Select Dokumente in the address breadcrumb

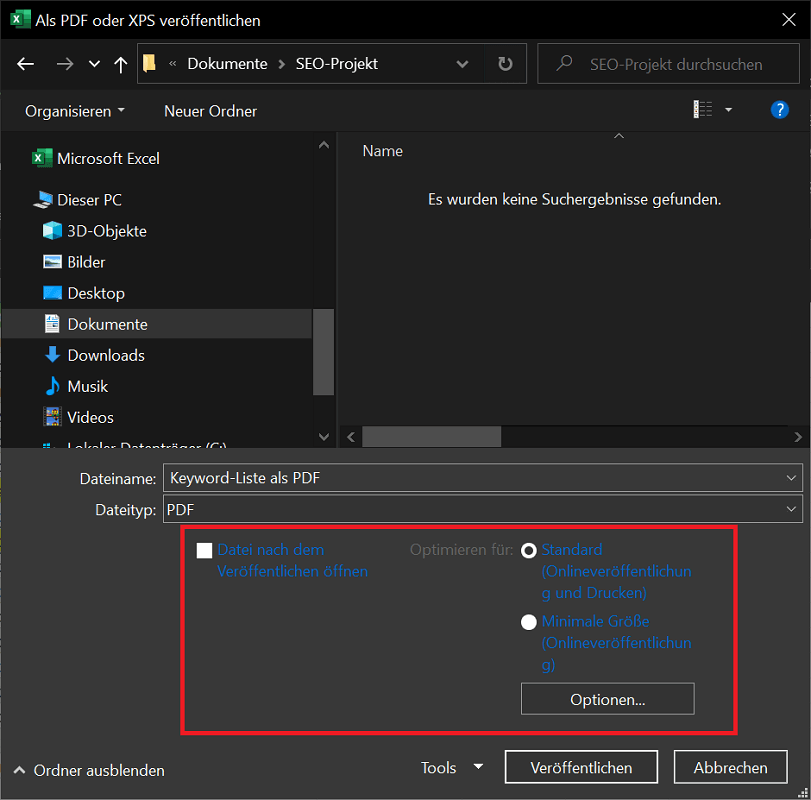pos(227,64)
